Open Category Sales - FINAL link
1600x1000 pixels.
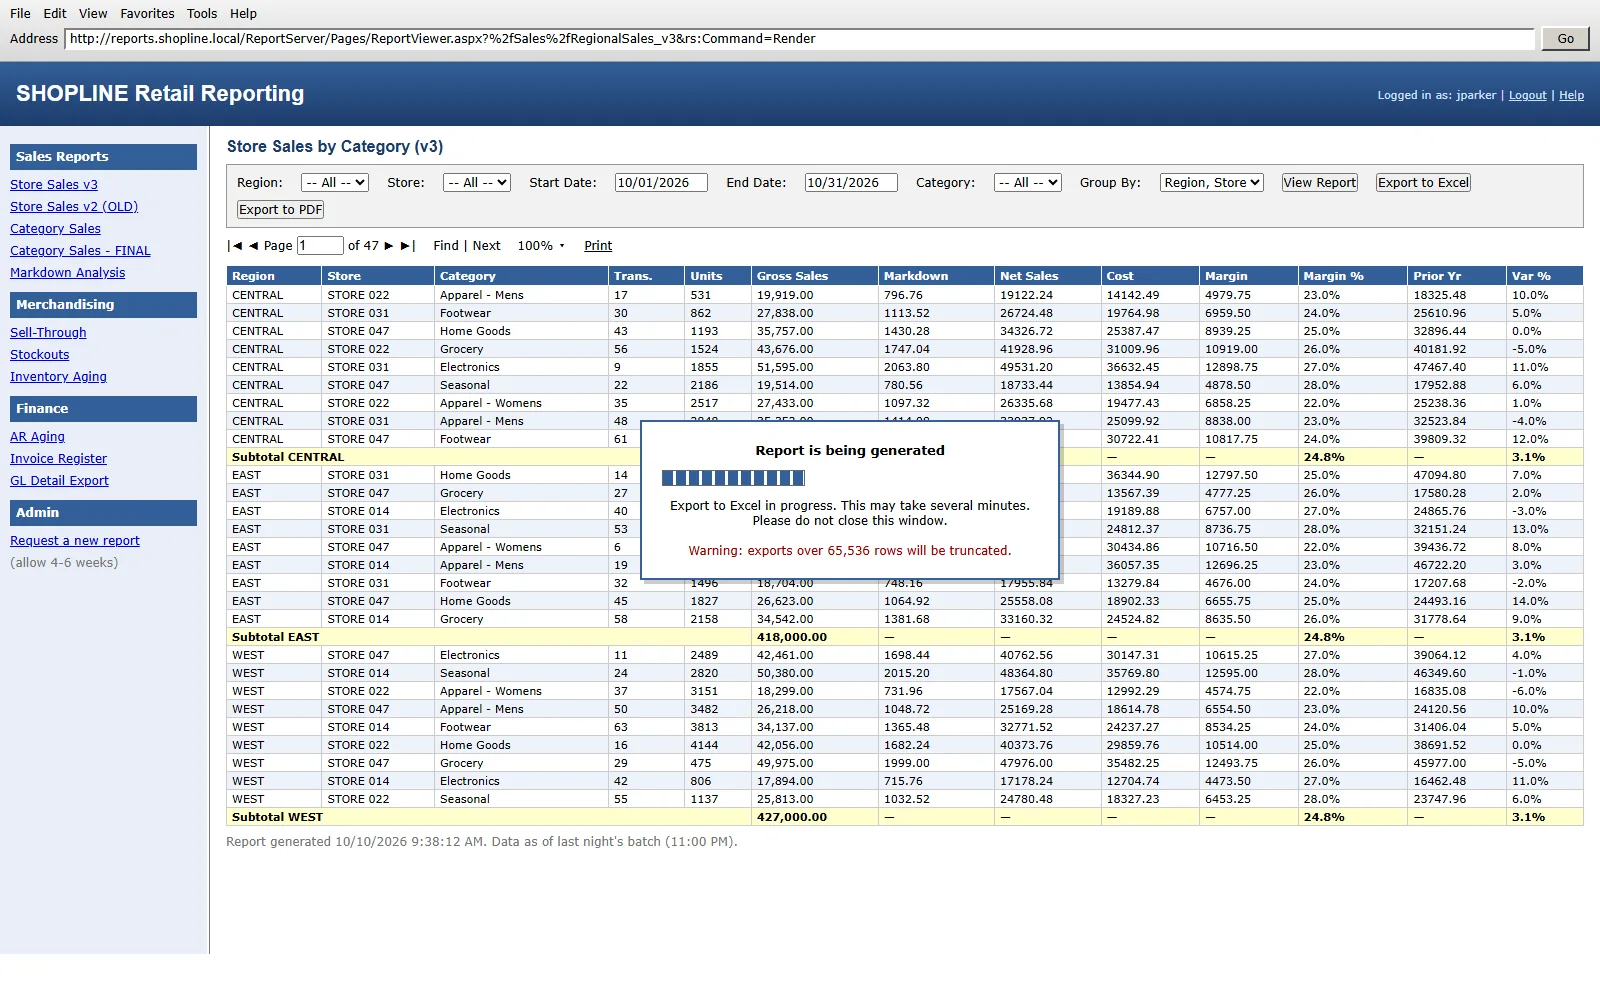80,251
